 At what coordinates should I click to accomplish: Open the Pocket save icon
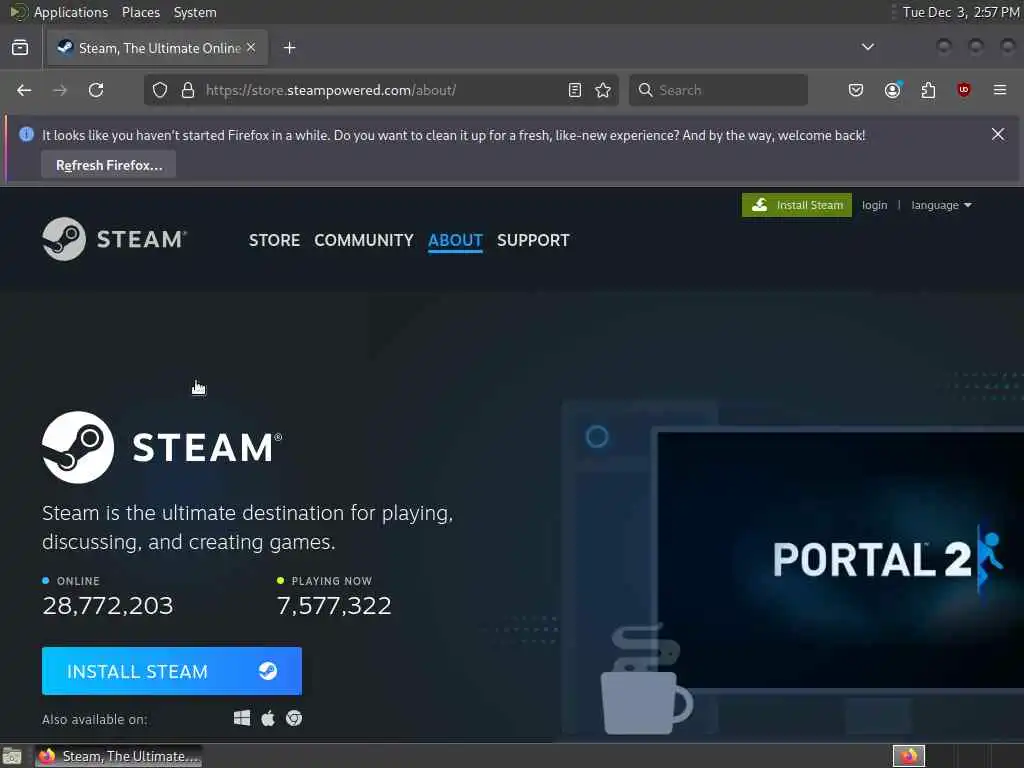[856, 90]
